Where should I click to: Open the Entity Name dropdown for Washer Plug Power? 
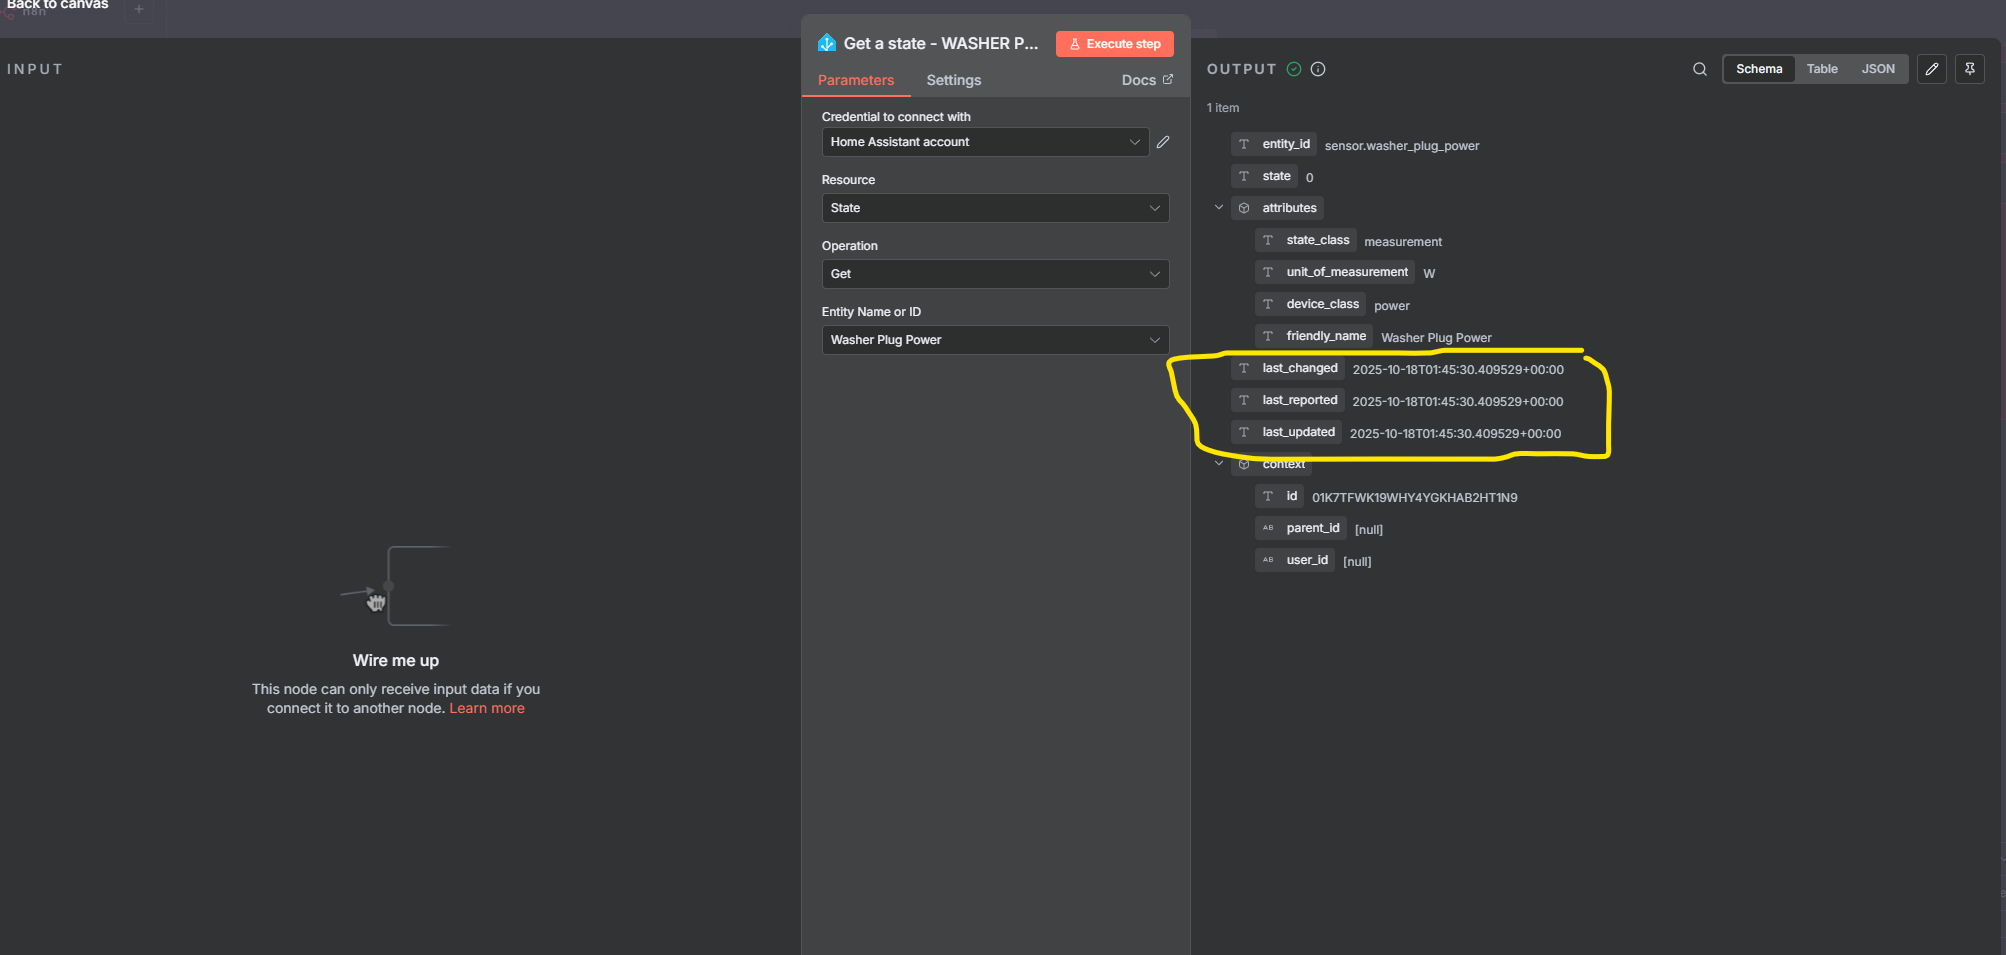[x=994, y=340]
